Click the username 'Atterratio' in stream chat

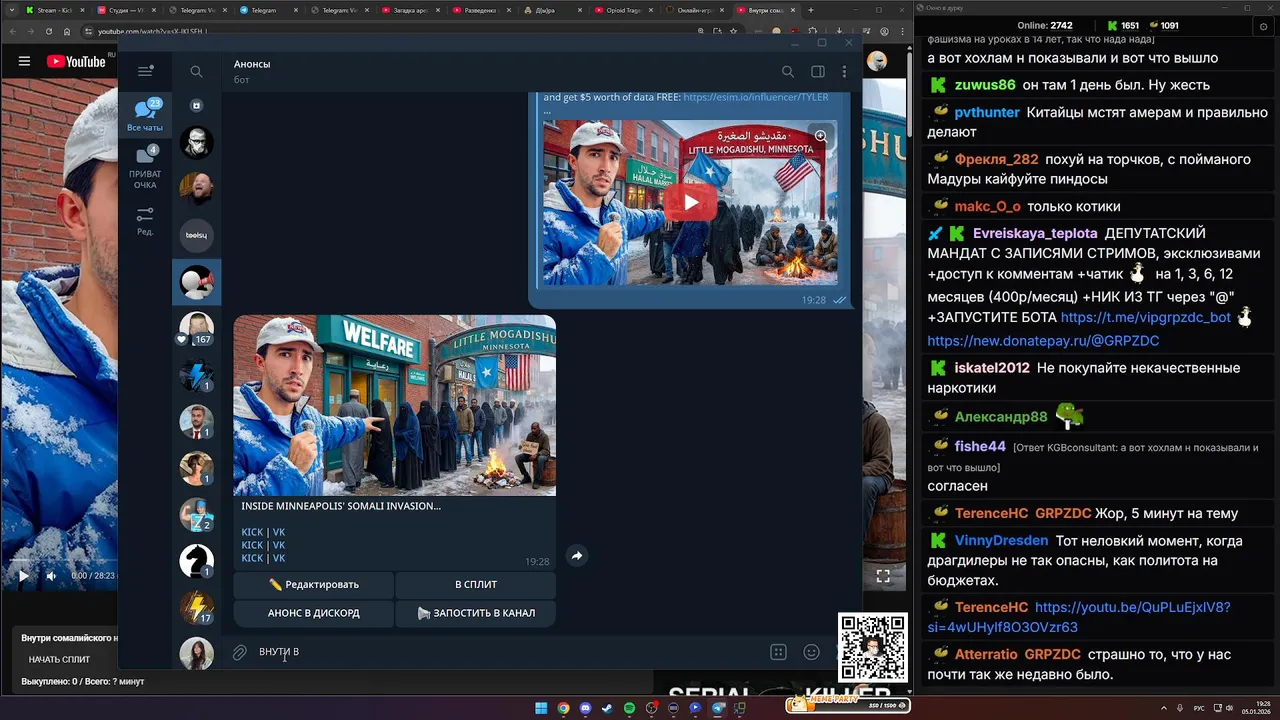point(986,654)
